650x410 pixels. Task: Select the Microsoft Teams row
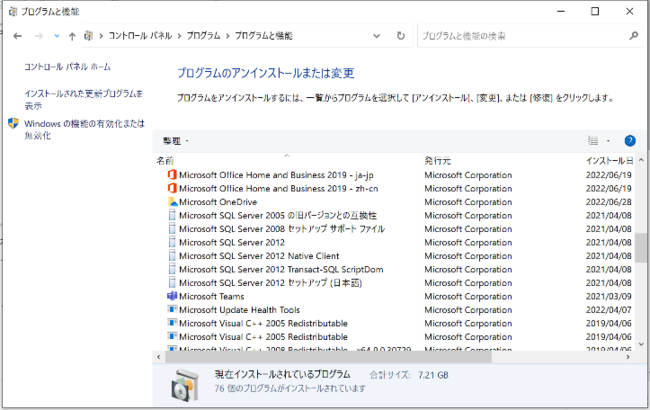coord(394,296)
